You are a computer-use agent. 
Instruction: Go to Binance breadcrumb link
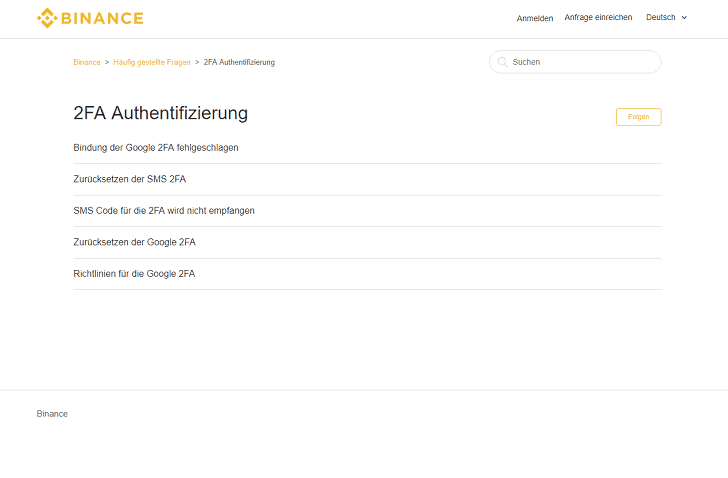click(x=87, y=62)
